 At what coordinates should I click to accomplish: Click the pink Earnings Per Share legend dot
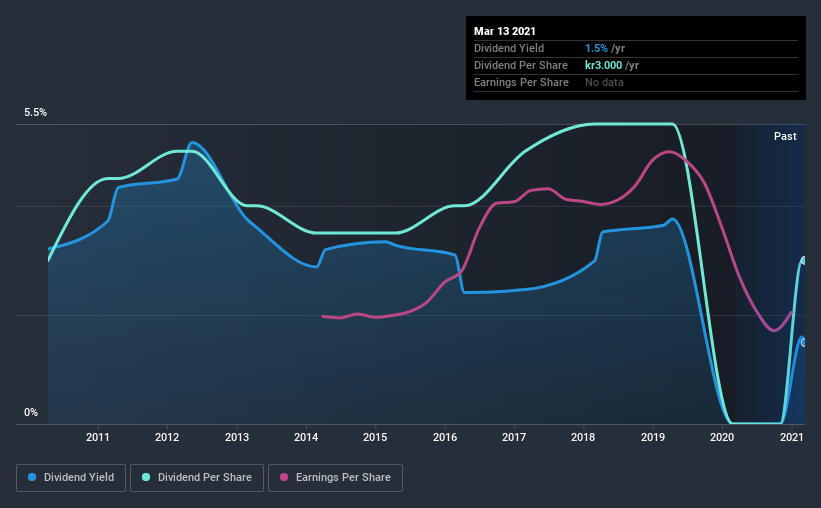pyautogui.click(x=284, y=477)
